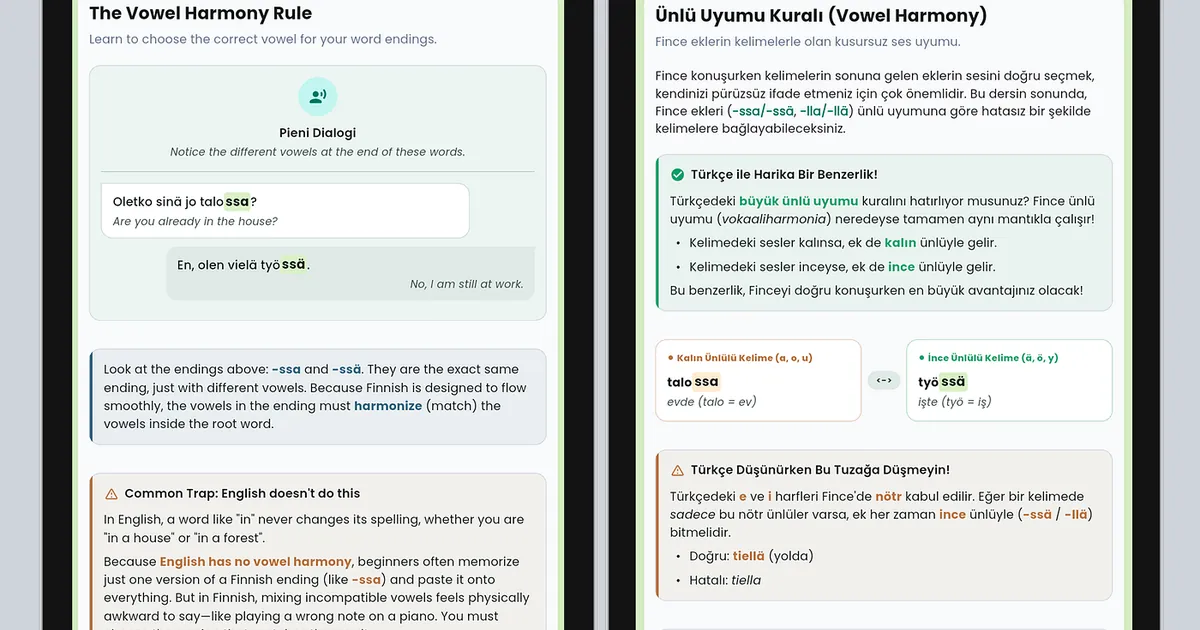Click the 'Hatalı: tiella' bullet

click(x=725, y=580)
